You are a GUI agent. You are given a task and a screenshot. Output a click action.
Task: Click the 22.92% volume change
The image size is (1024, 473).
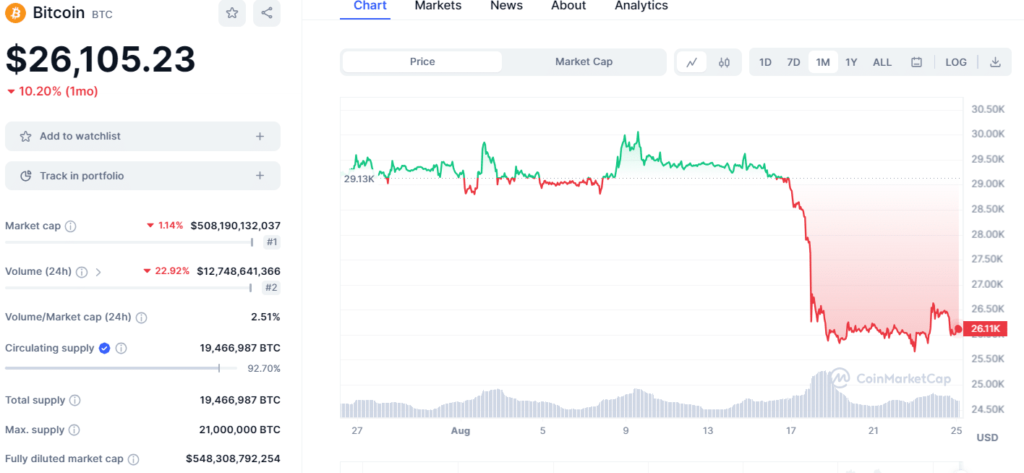[172, 271]
